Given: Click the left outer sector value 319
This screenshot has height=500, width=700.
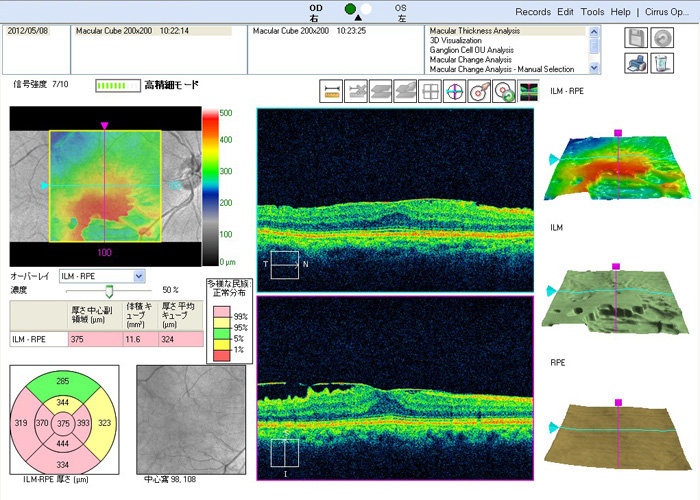Looking at the screenshot, I should [21, 422].
